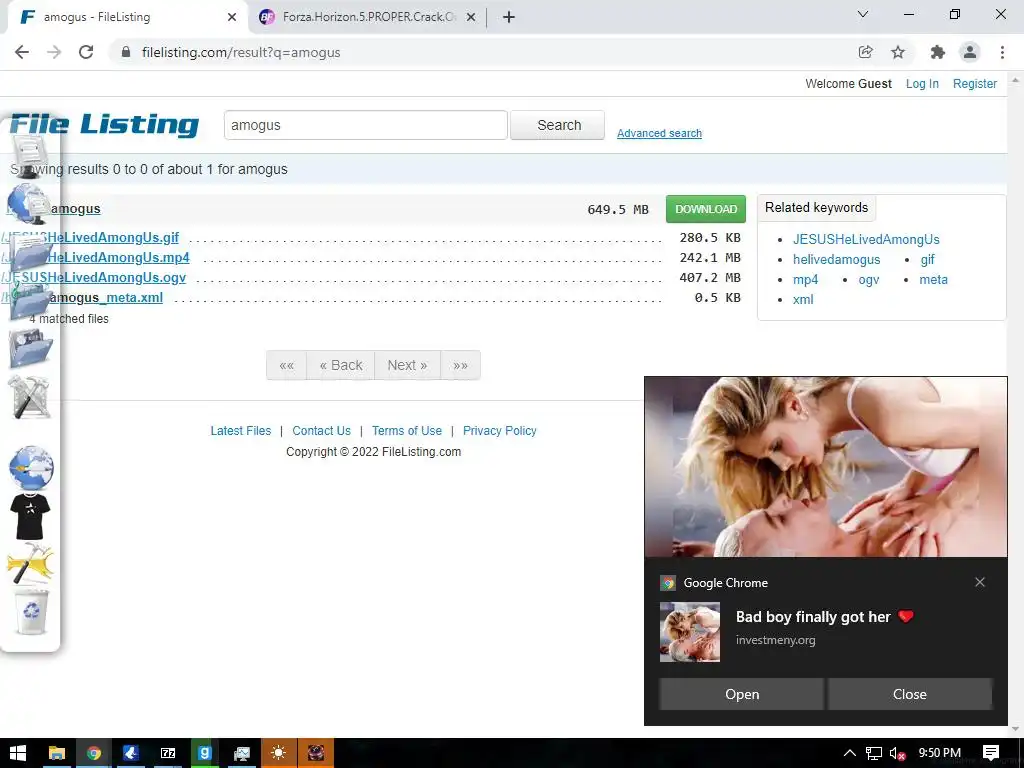Click the gif related keyword

927,259
